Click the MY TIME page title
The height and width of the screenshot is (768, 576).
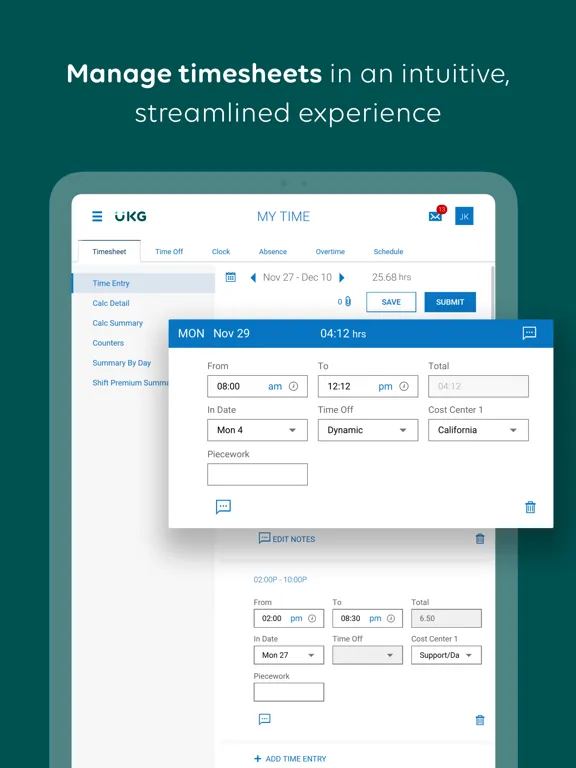283,216
